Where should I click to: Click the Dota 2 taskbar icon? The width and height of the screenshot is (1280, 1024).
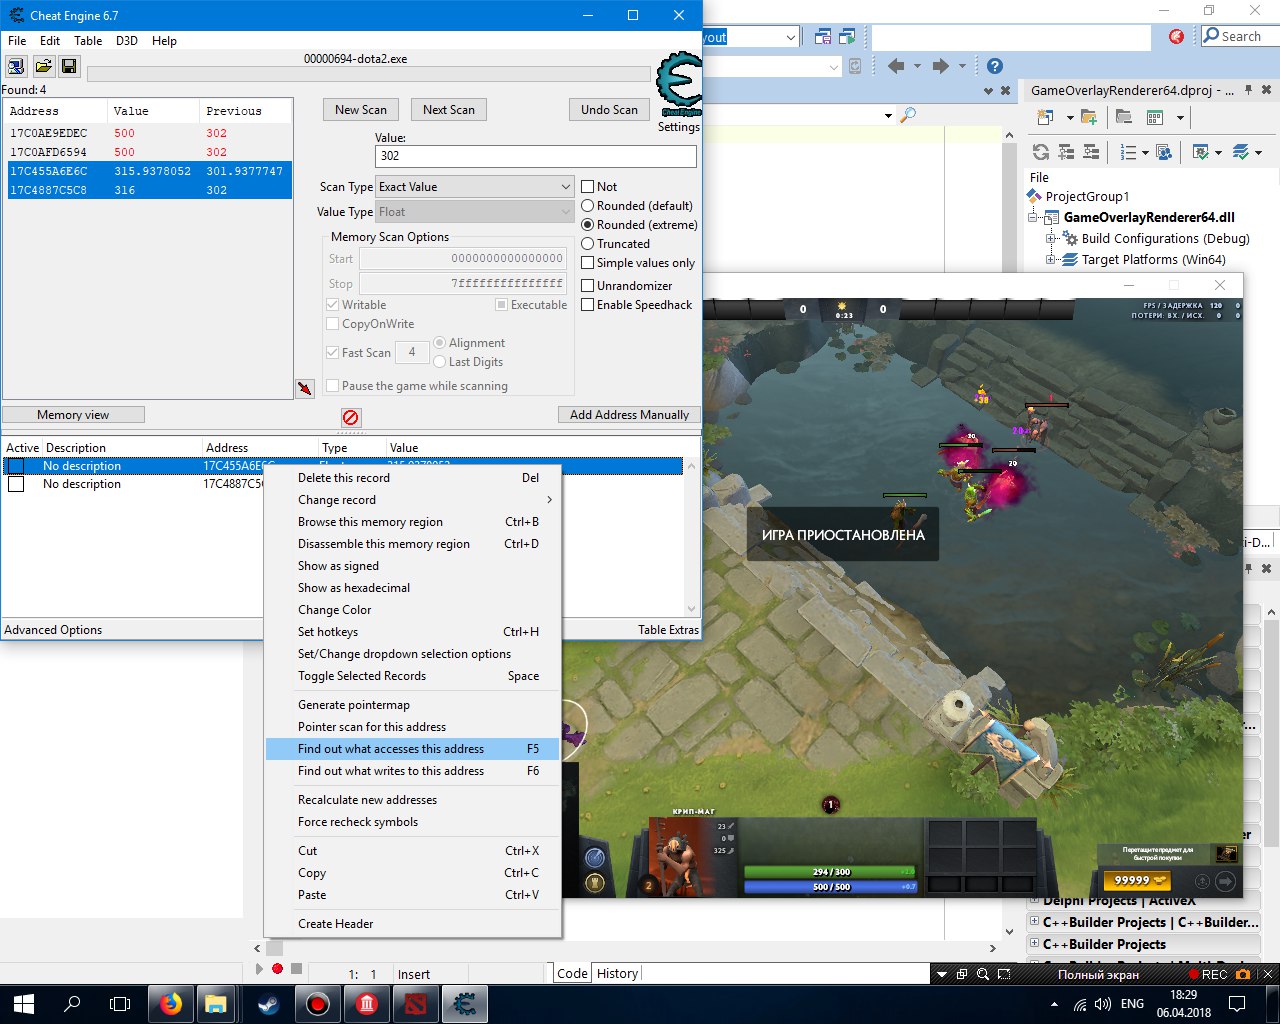tap(415, 1003)
